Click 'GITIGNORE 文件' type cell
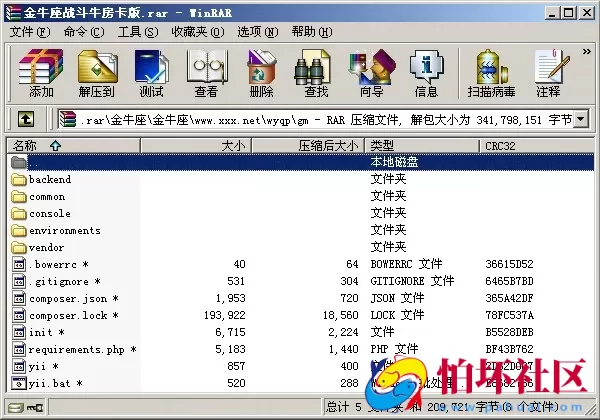The width and height of the screenshot is (600, 420). pyautogui.click(x=412, y=281)
